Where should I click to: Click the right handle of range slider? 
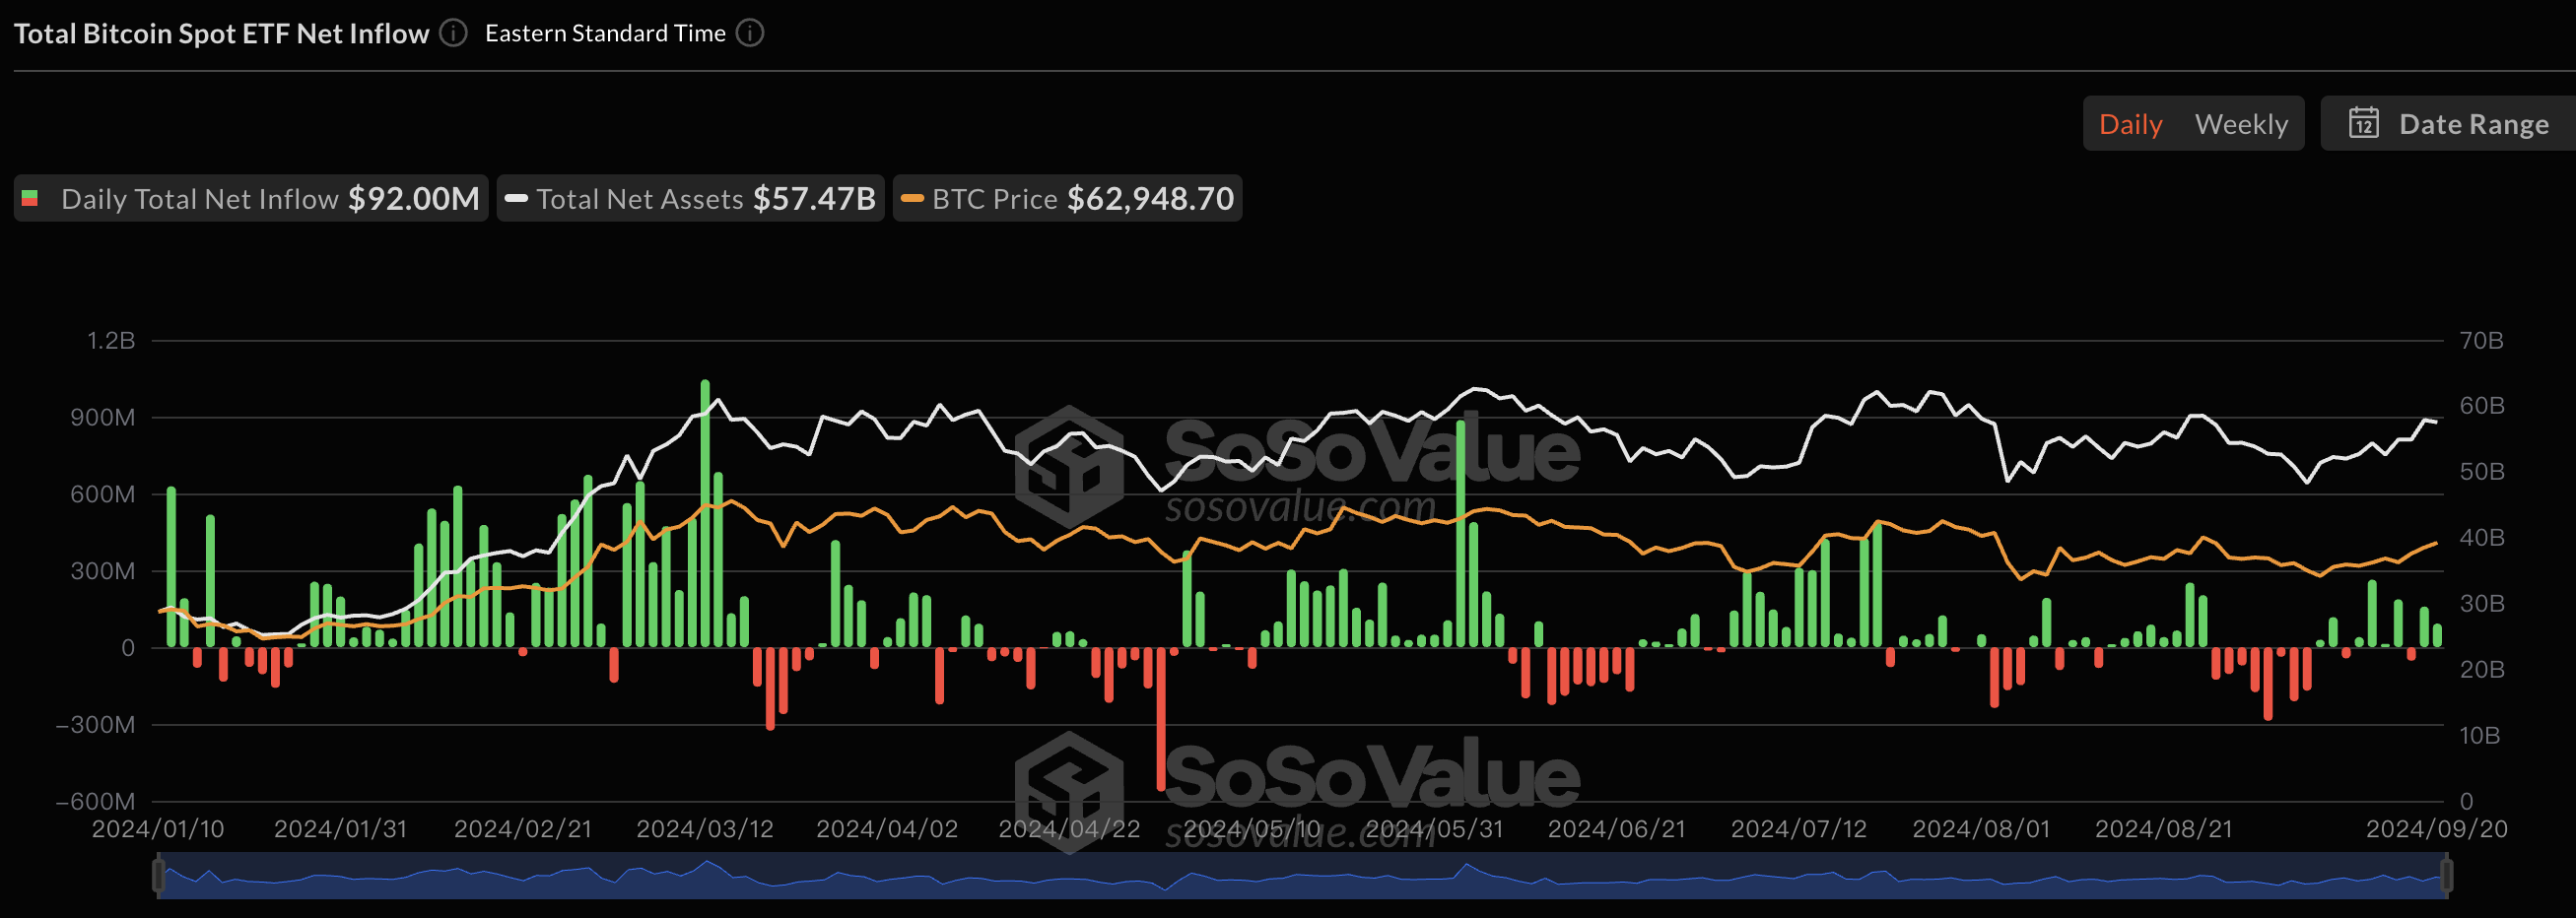pyautogui.click(x=2446, y=876)
